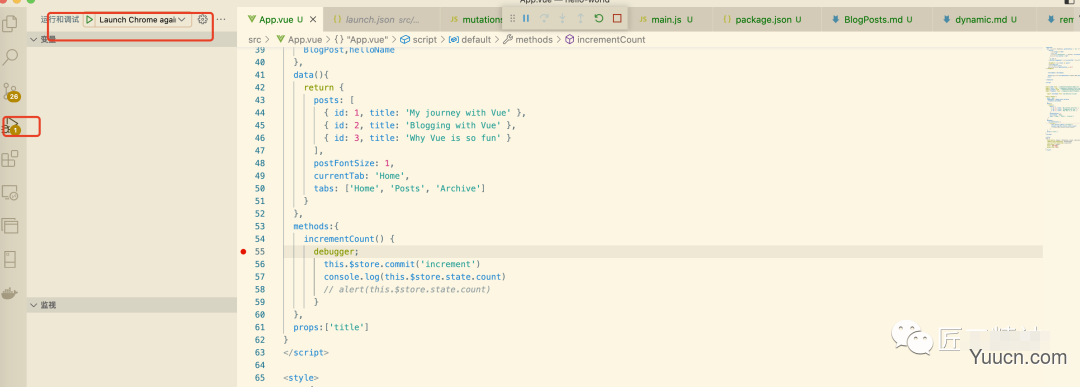Switch to the launch.json tab
Viewport: 1080px width, 387px height.
(375, 20)
